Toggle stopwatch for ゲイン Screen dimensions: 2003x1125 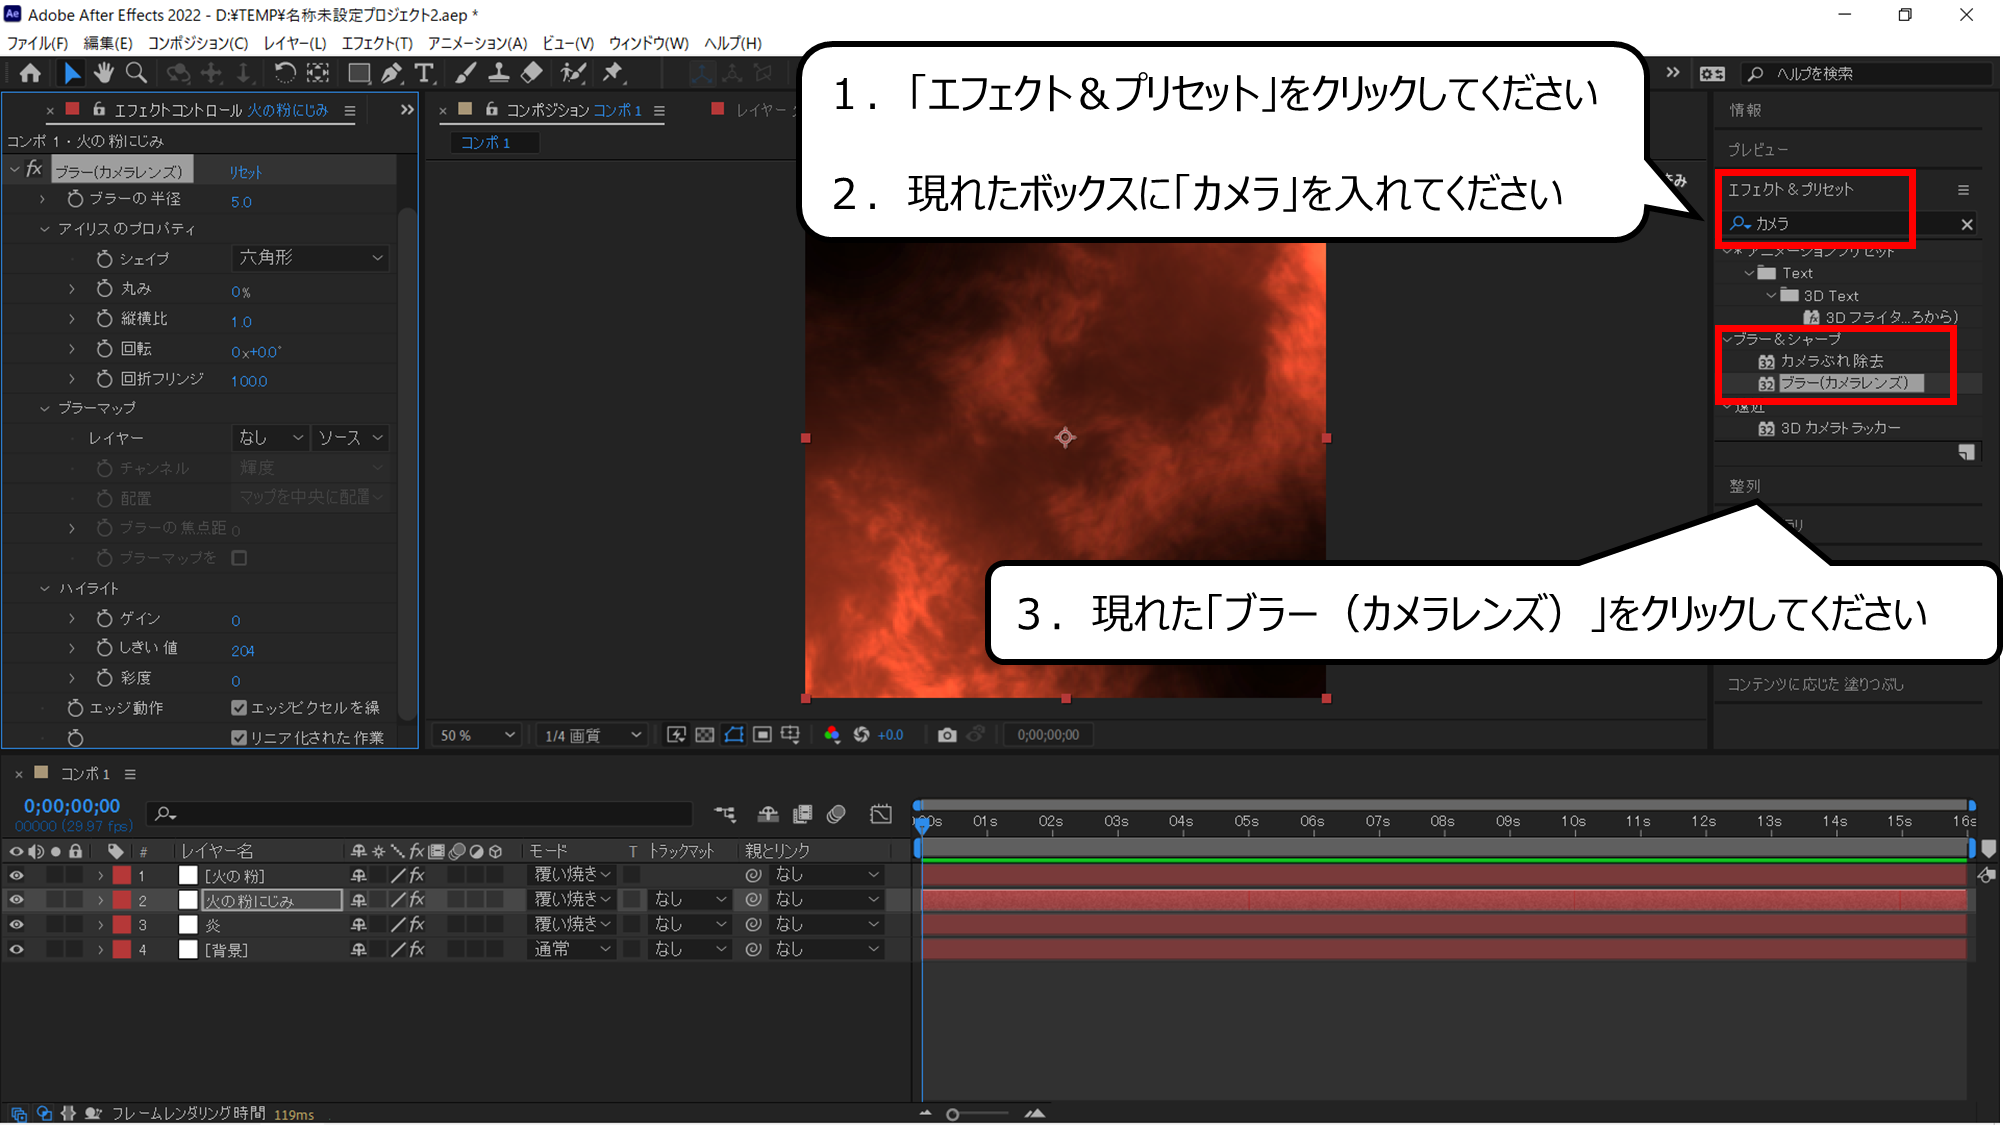tap(104, 619)
